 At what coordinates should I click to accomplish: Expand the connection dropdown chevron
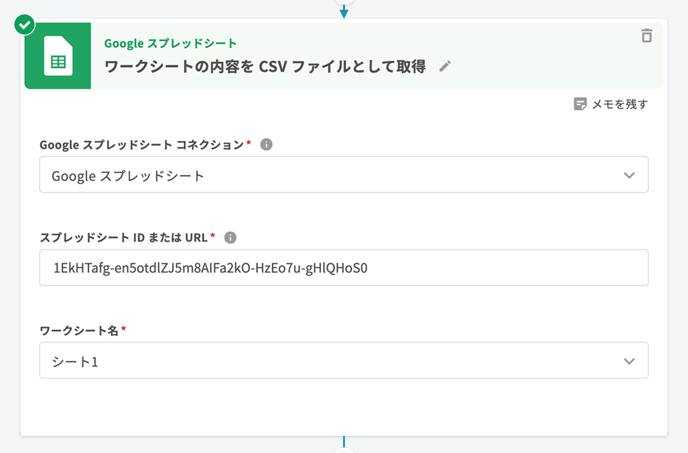tap(629, 175)
